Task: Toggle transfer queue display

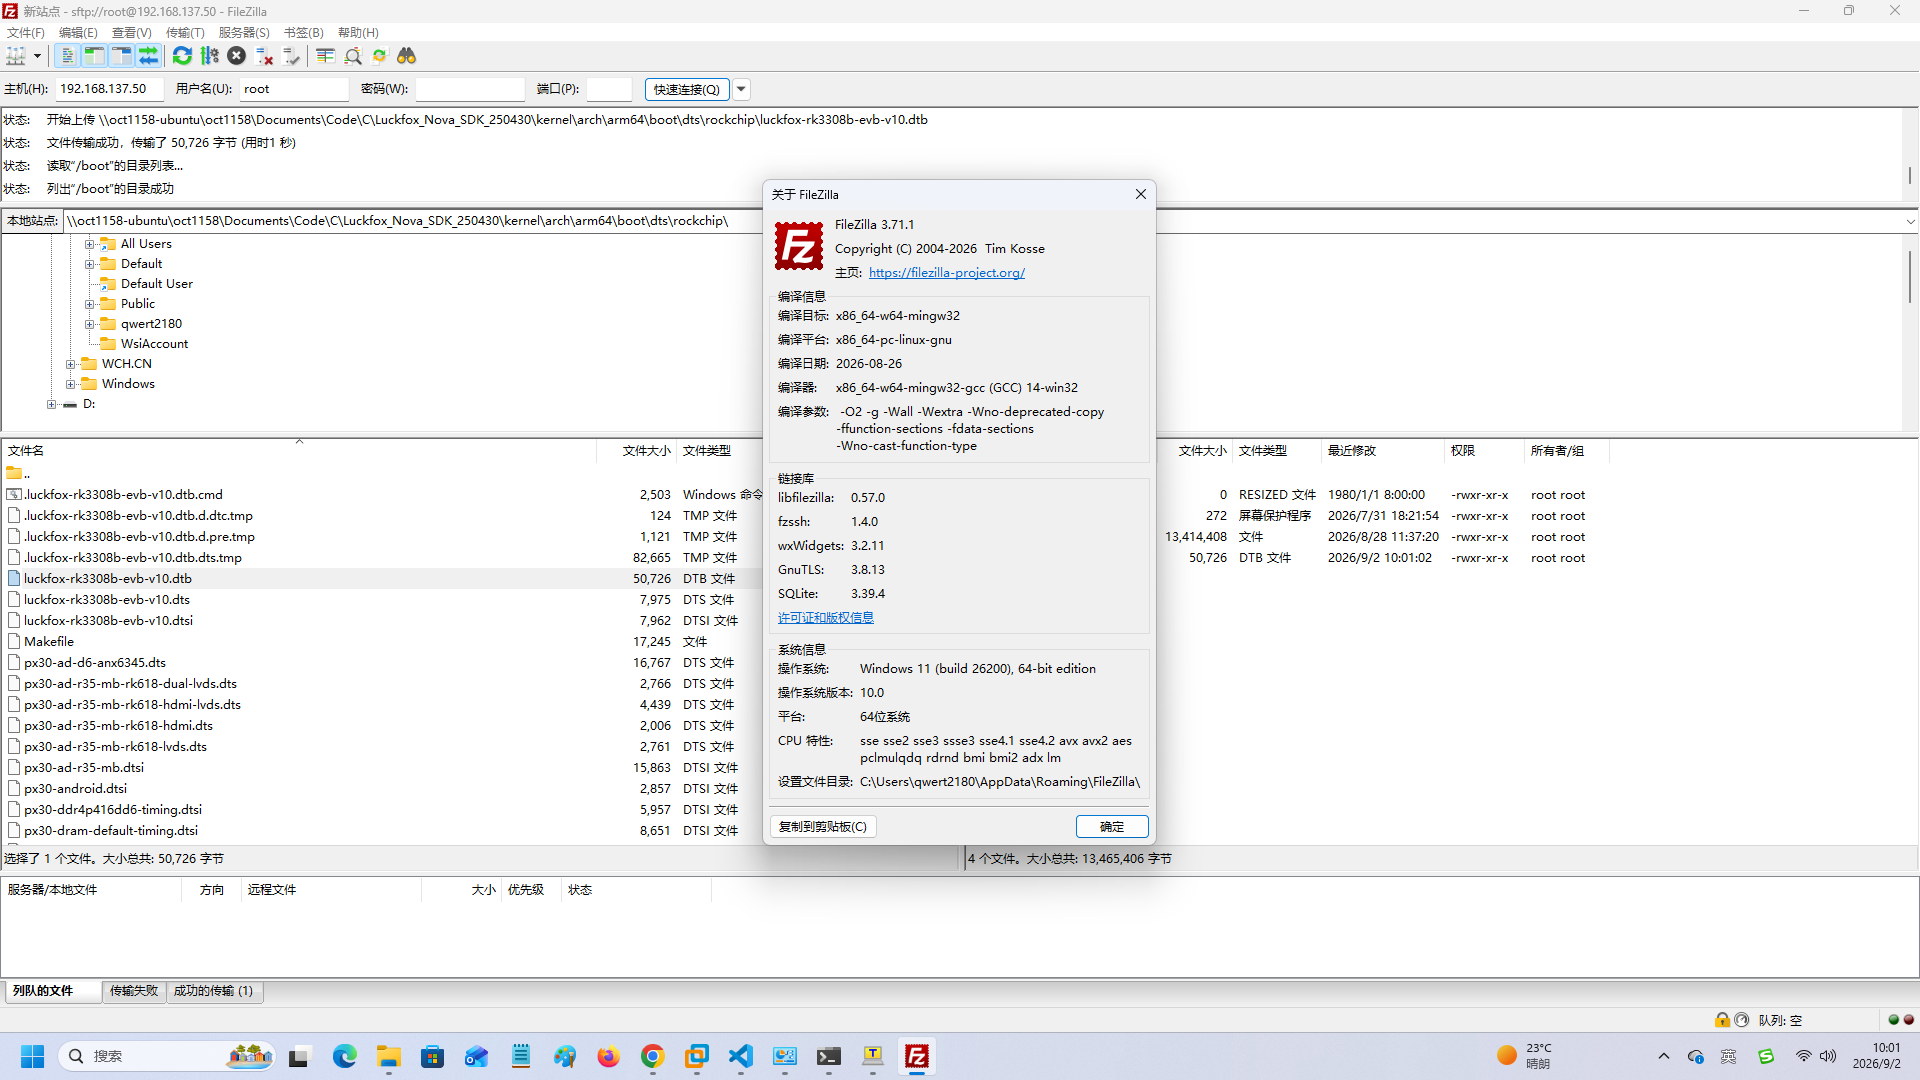Action: pos(148,56)
